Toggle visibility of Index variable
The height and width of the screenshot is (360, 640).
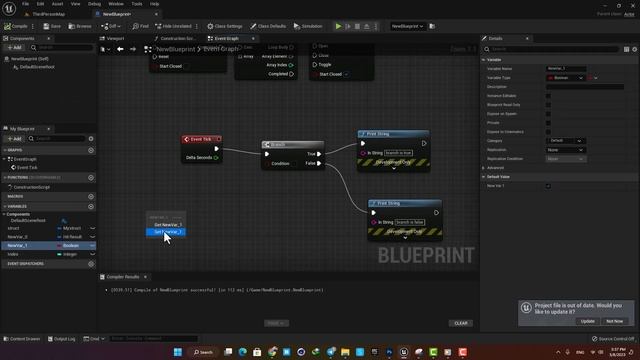tap(93, 254)
